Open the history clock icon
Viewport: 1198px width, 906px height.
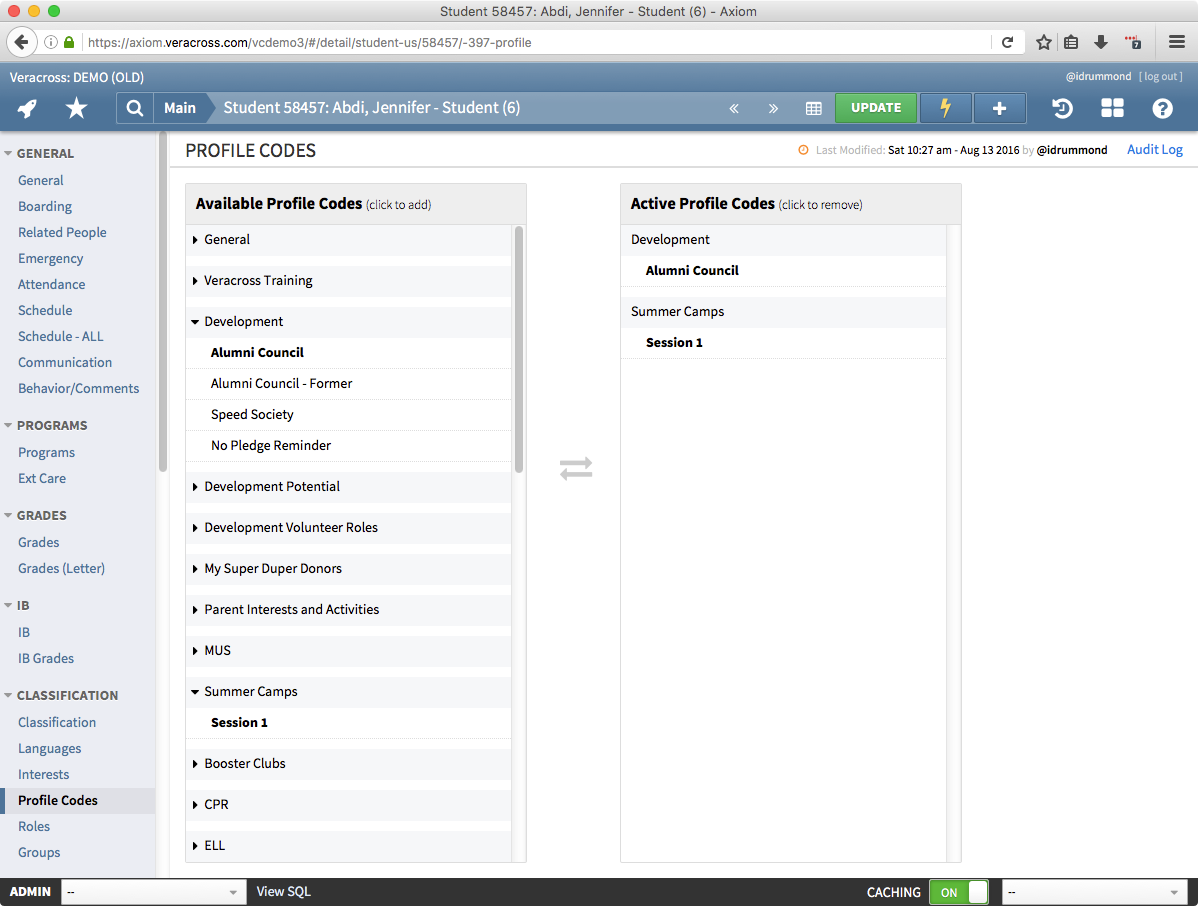[1063, 108]
